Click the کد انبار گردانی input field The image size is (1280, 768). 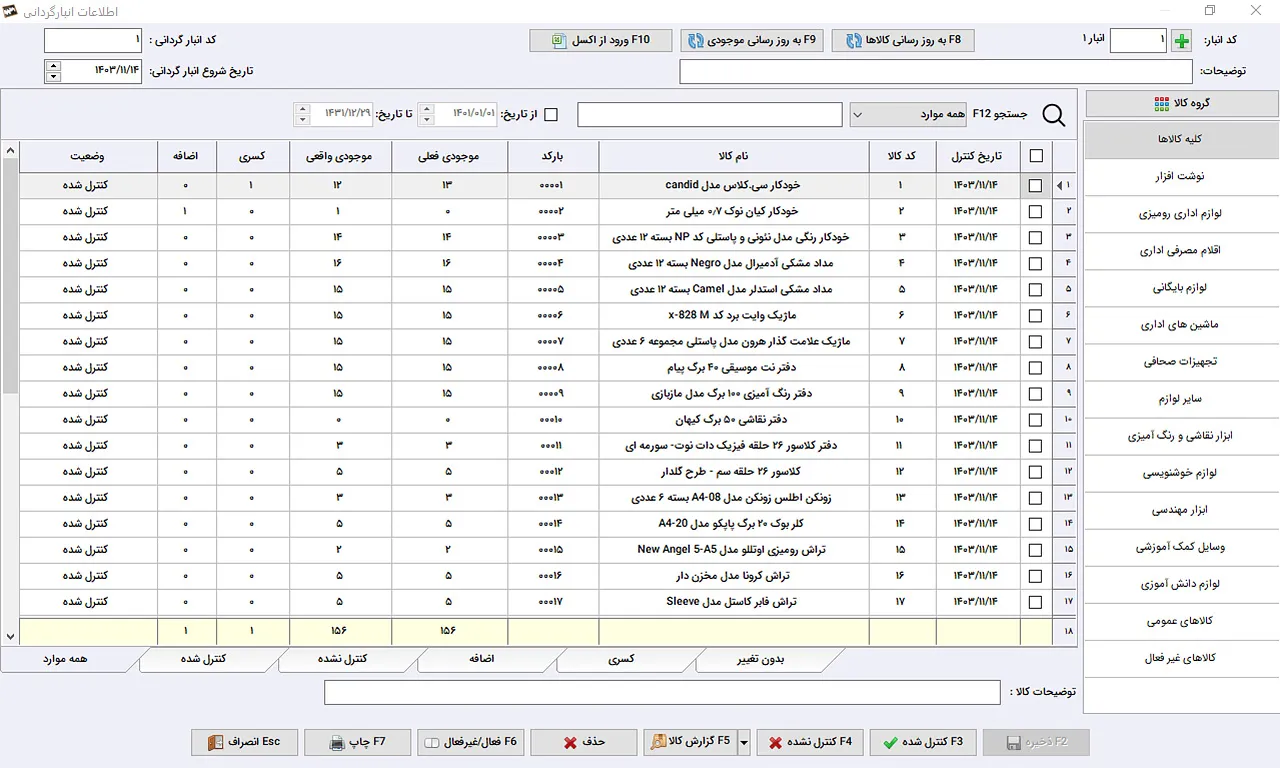94,41
